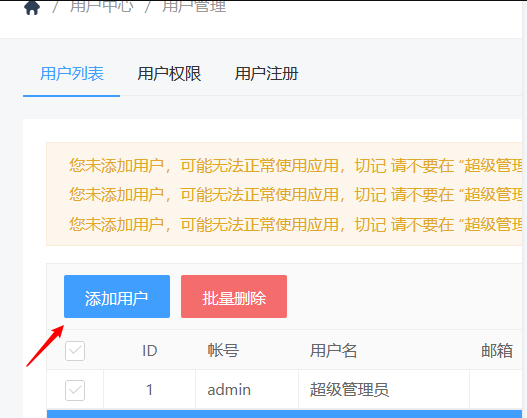Screen dimensions: 527x418
Task: Open 用户中心 breadcrumb link
Action: 102,7
